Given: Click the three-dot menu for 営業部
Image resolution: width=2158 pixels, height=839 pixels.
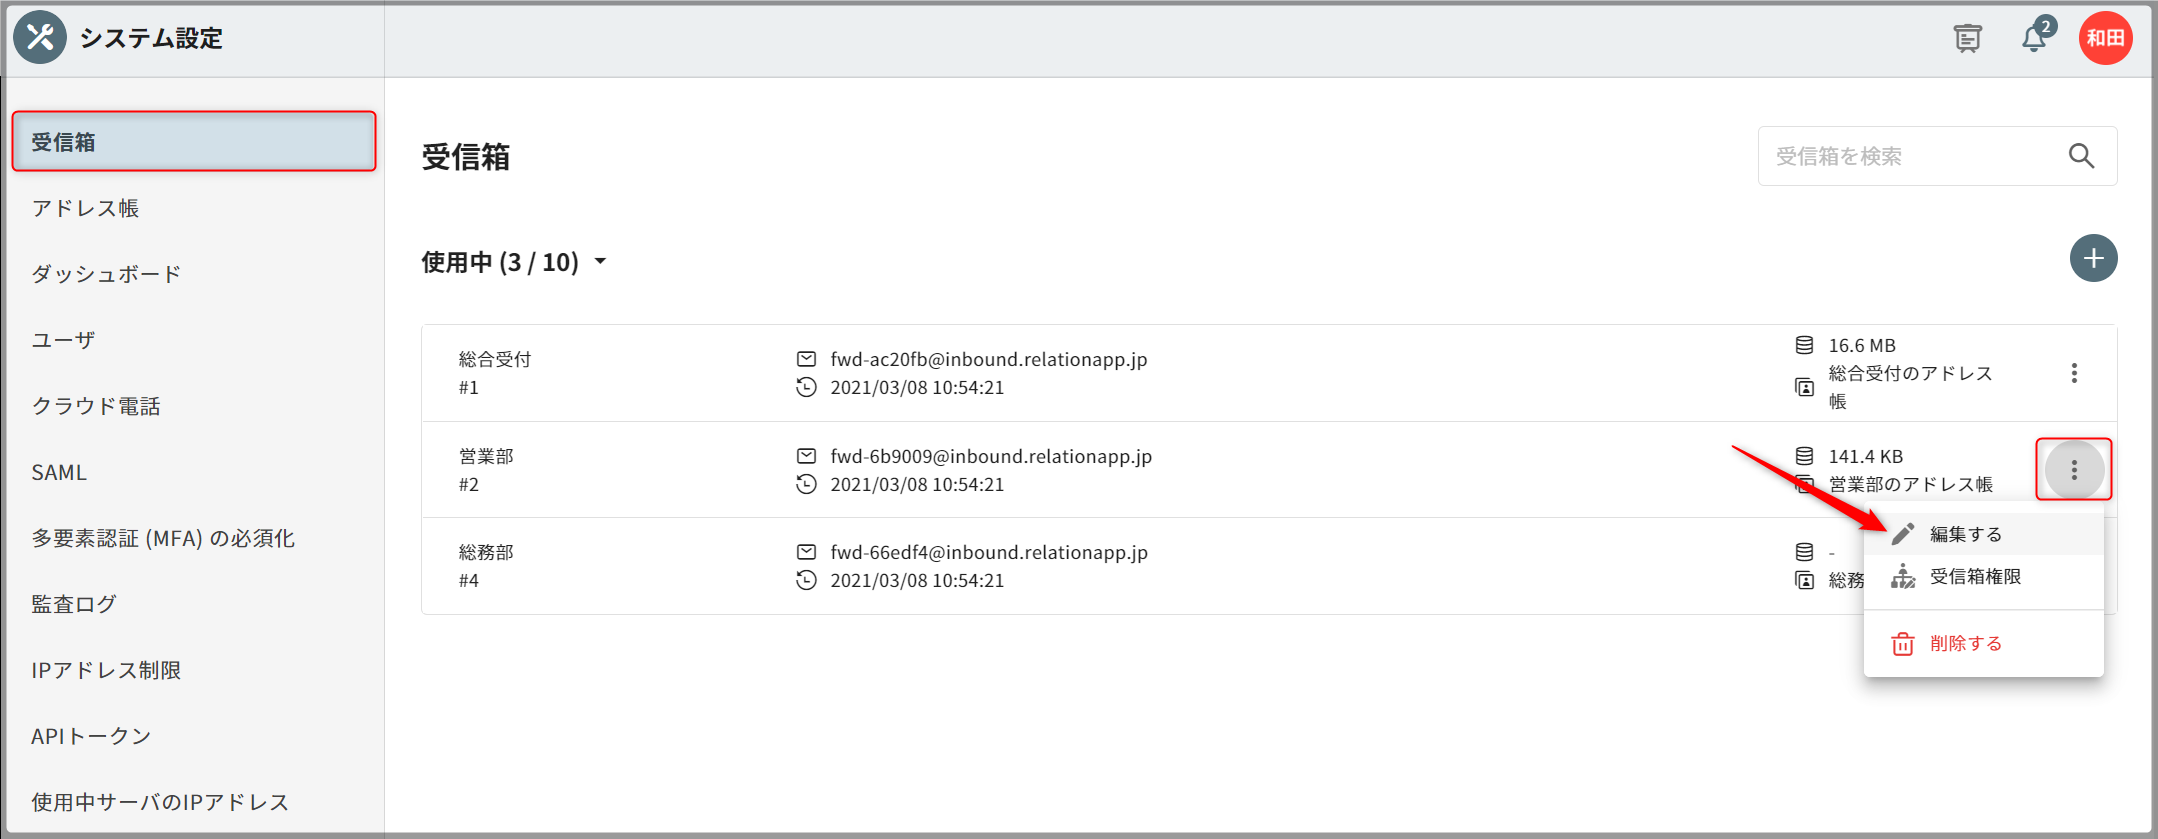Looking at the screenshot, I should [x=2074, y=470].
